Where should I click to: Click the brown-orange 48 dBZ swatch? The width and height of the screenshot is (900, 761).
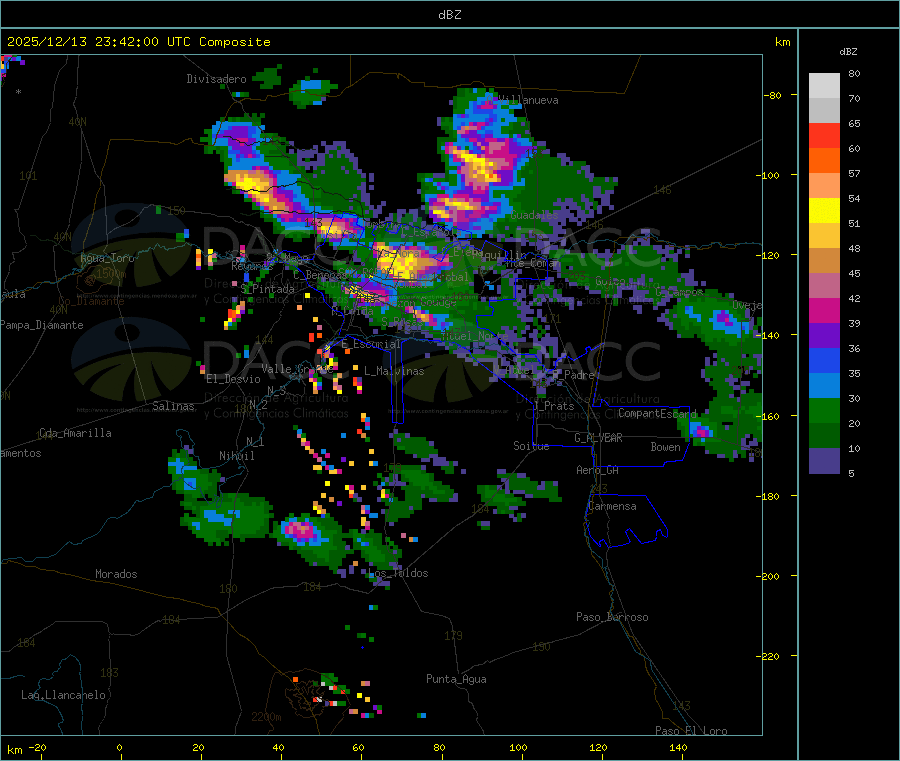824,261
